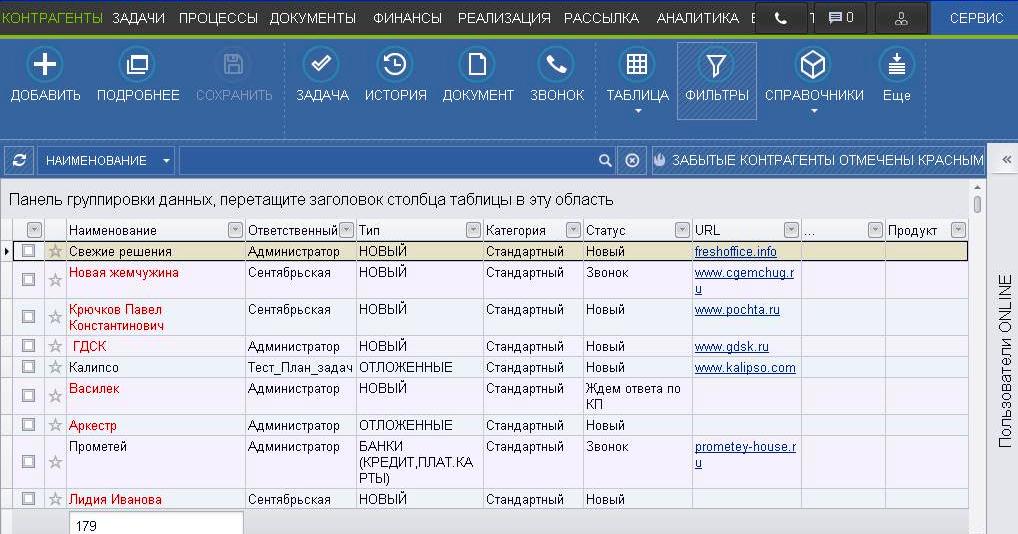The width and height of the screenshot is (1018, 534).
Task: Open the www.cgemchug.ru link
Action: coord(744,280)
